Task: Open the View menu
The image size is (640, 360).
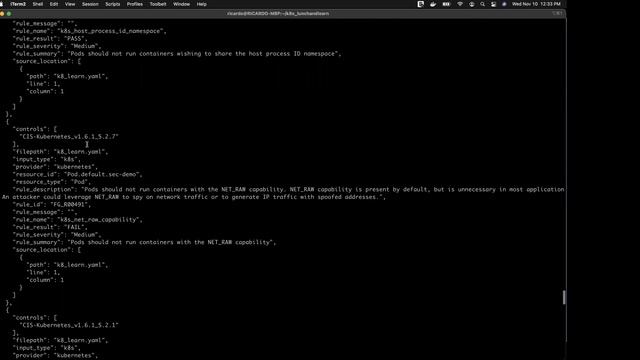Action: click(x=70, y=4)
